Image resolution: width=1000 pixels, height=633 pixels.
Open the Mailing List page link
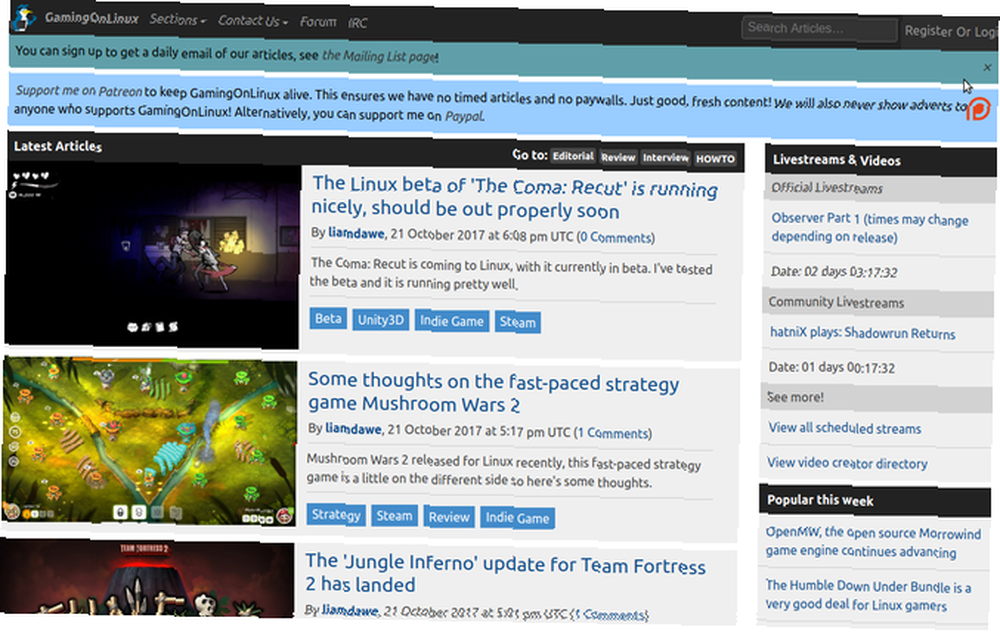pyautogui.click(x=380, y=56)
